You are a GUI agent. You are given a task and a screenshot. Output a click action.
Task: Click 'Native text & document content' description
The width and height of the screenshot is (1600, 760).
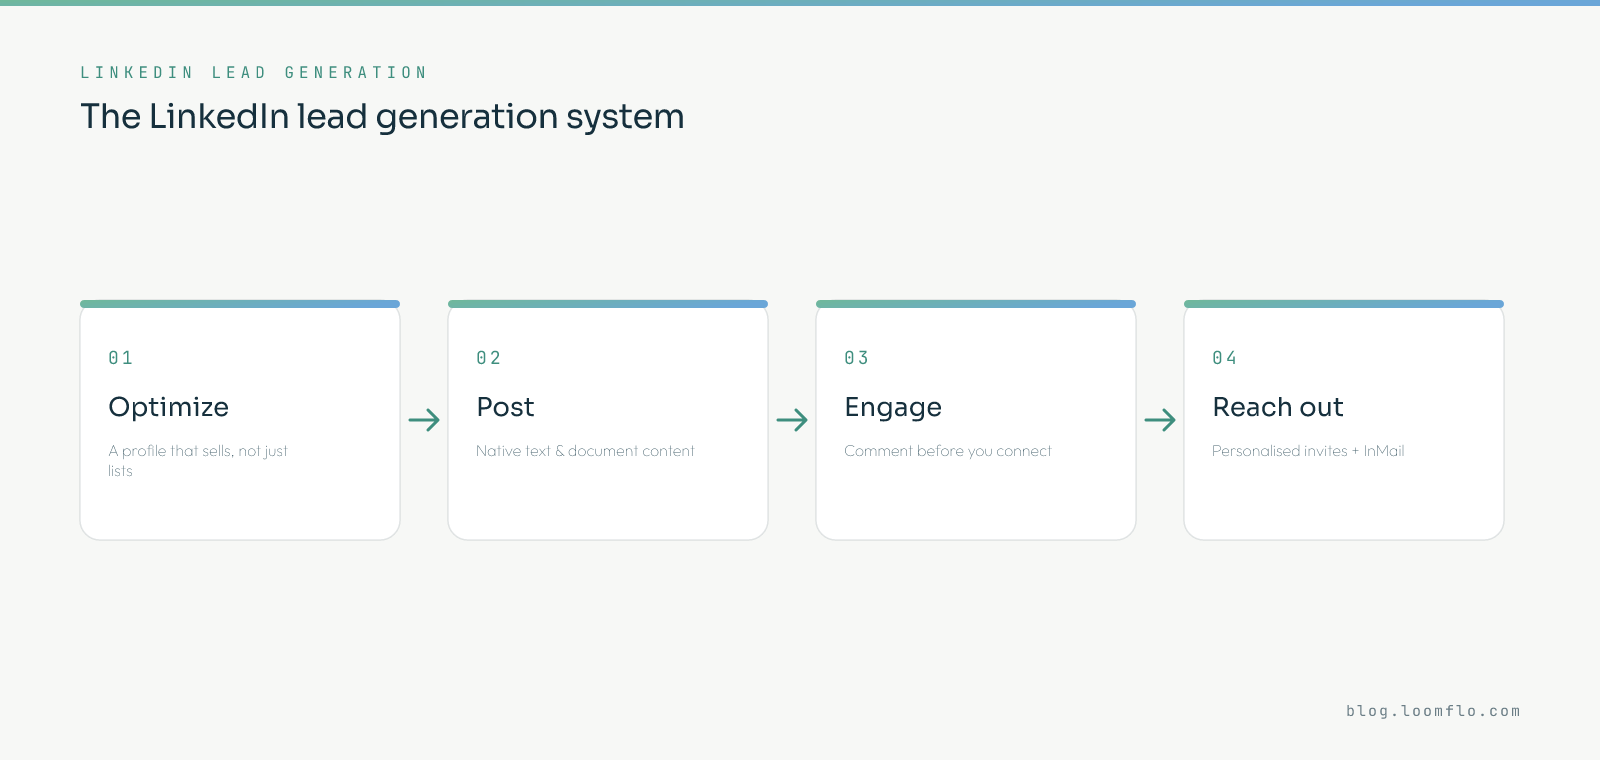[x=585, y=451]
